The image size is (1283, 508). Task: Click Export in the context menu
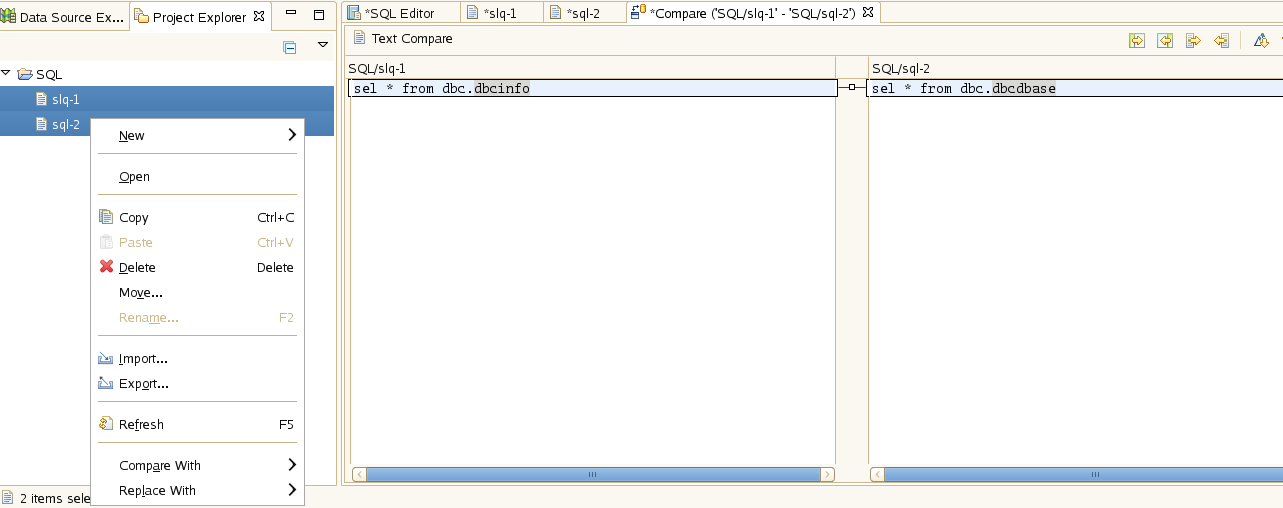tap(143, 383)
